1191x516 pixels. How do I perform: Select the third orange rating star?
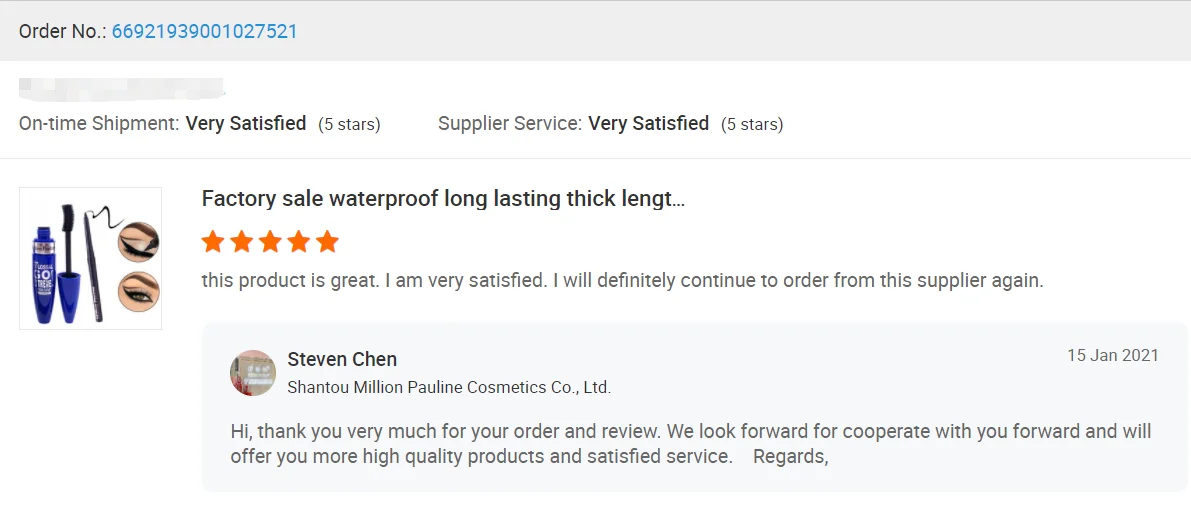pyautogui.click(x=270, y=242)
